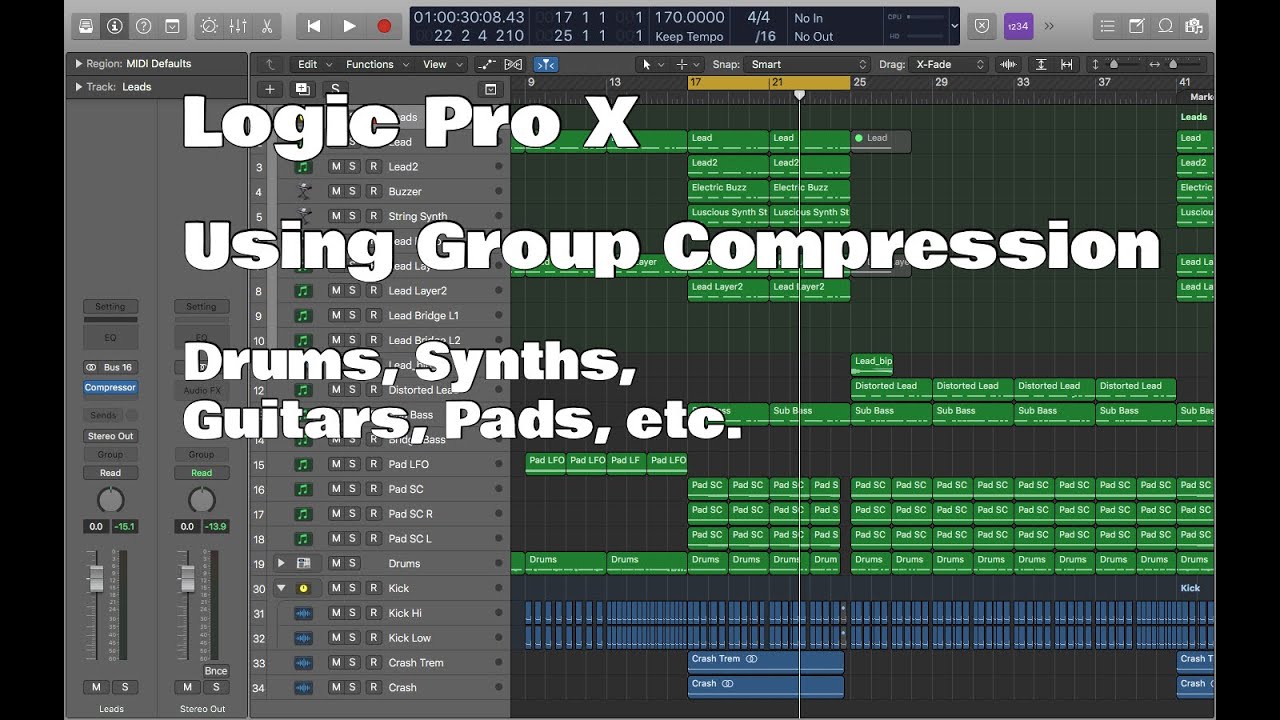Select the Crash Trem audio region
Image resolution: width=1280 pixels, height=720 pixels.
pyautogui.click(x=766, y=662)
